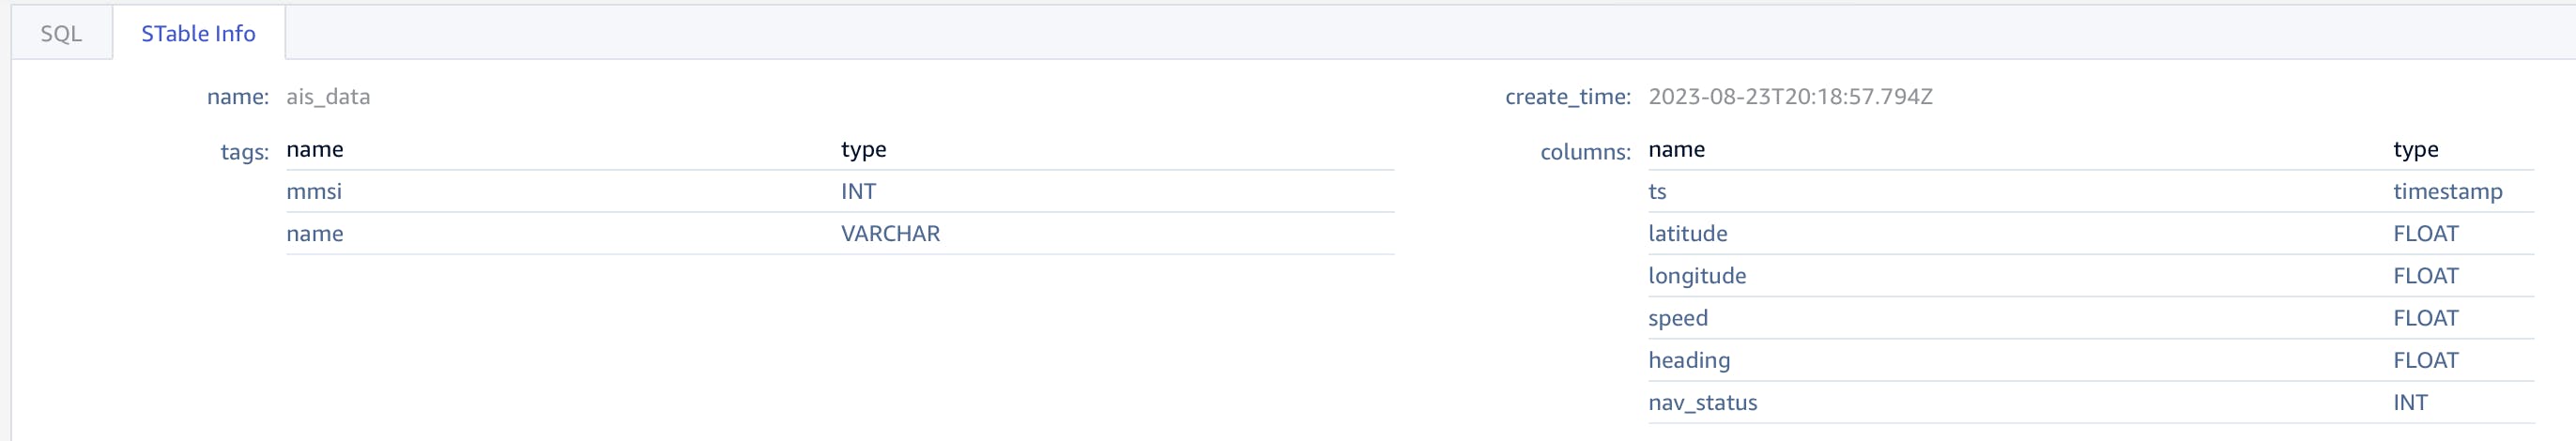Click the tags table type header
2576x441 pixels.
(863, 150)
